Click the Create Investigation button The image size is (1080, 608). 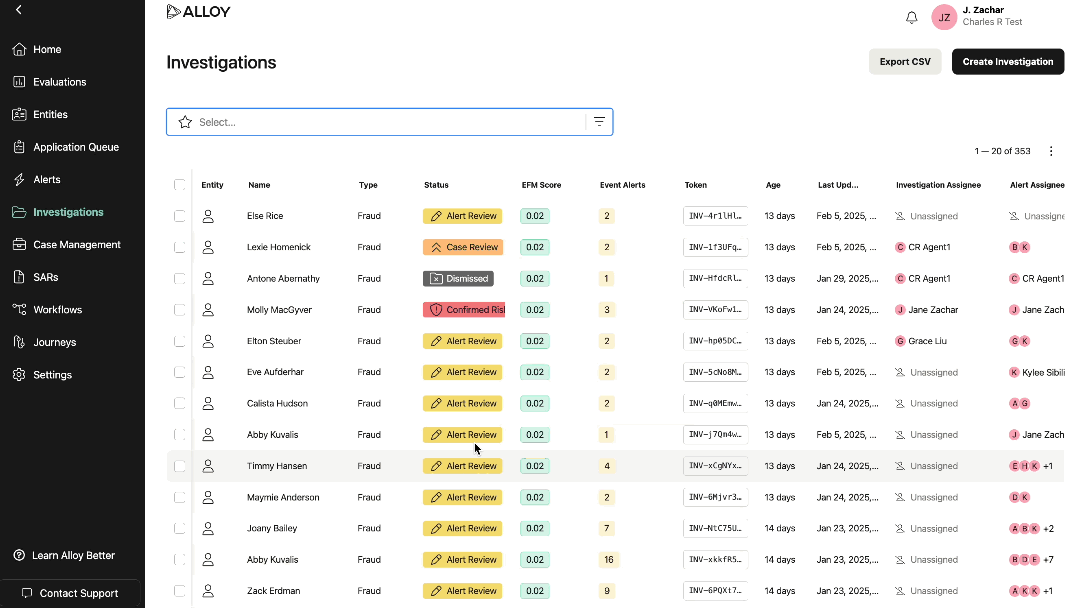[1007, 62]
